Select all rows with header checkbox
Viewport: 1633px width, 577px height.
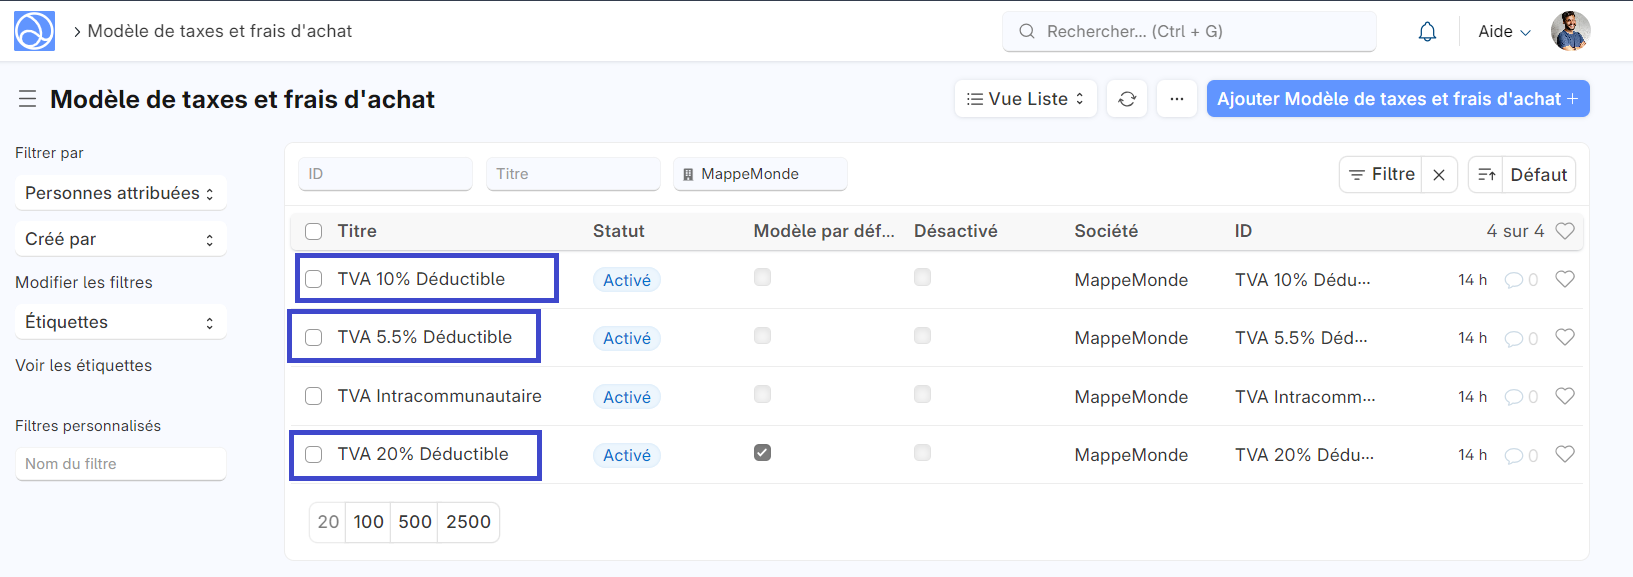(x=314, y=231)
